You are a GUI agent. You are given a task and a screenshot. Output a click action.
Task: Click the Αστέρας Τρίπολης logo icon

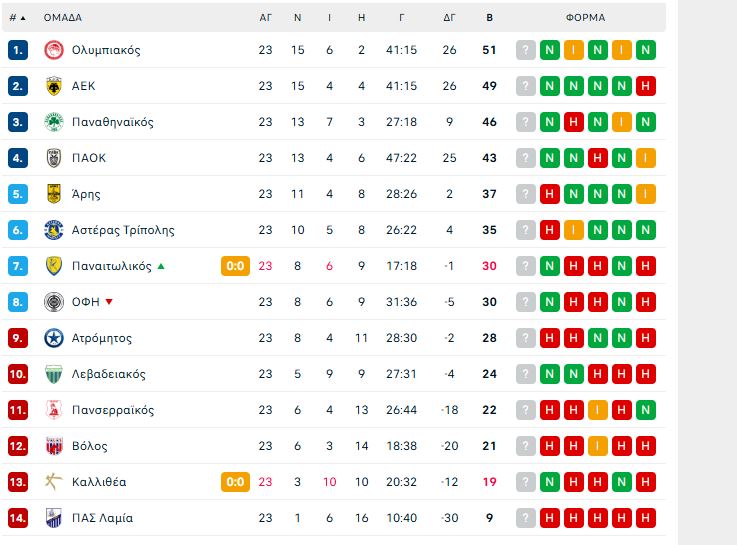click(54, 230)
